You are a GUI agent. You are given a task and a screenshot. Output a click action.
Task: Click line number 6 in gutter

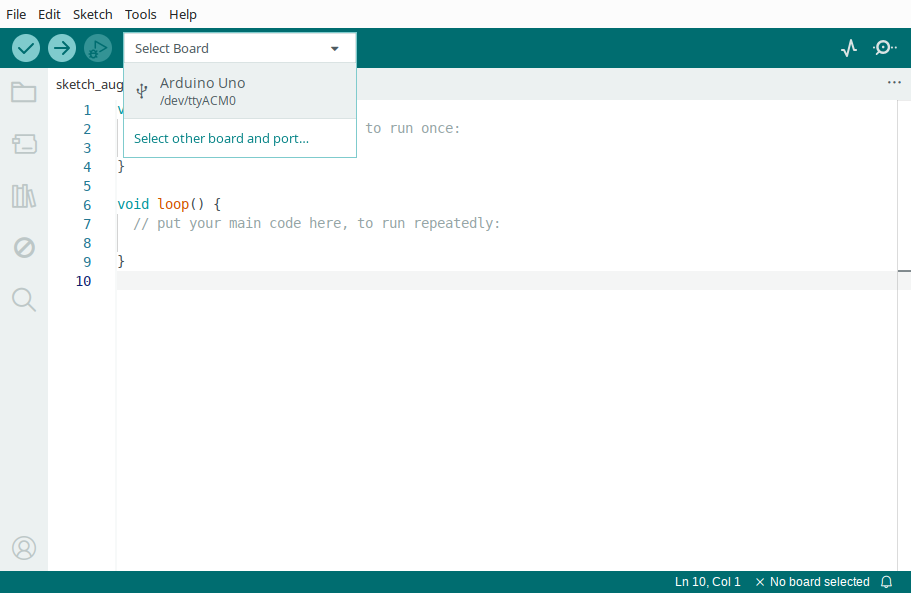point(87,205)
